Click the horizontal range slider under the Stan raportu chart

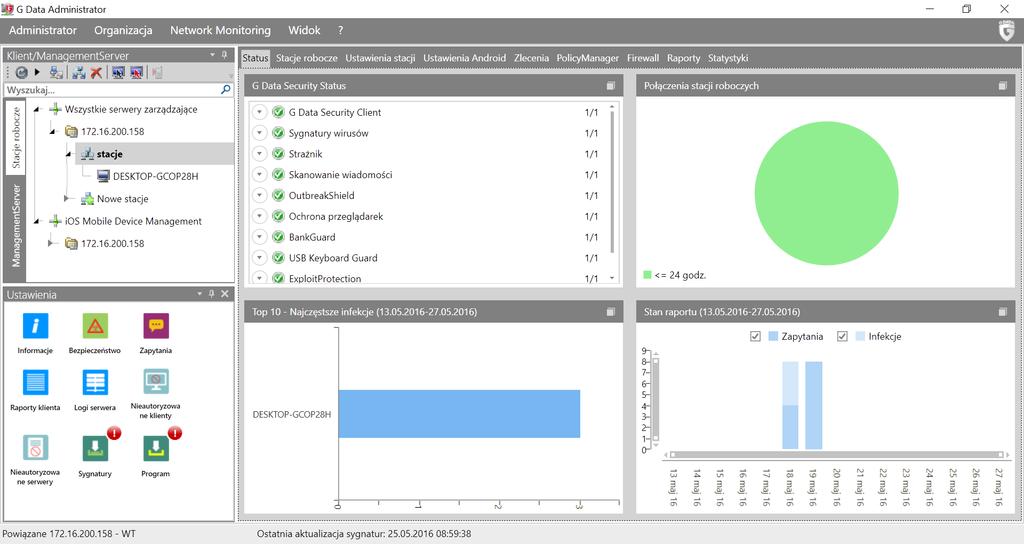point(837,455)
